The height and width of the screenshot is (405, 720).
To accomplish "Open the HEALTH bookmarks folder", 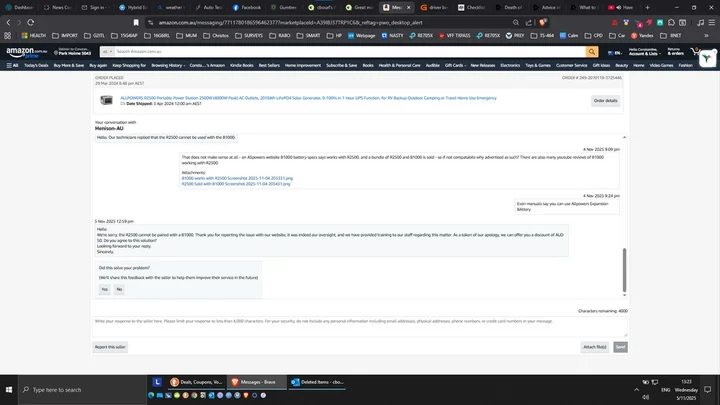I will click(x=34, y=35).
